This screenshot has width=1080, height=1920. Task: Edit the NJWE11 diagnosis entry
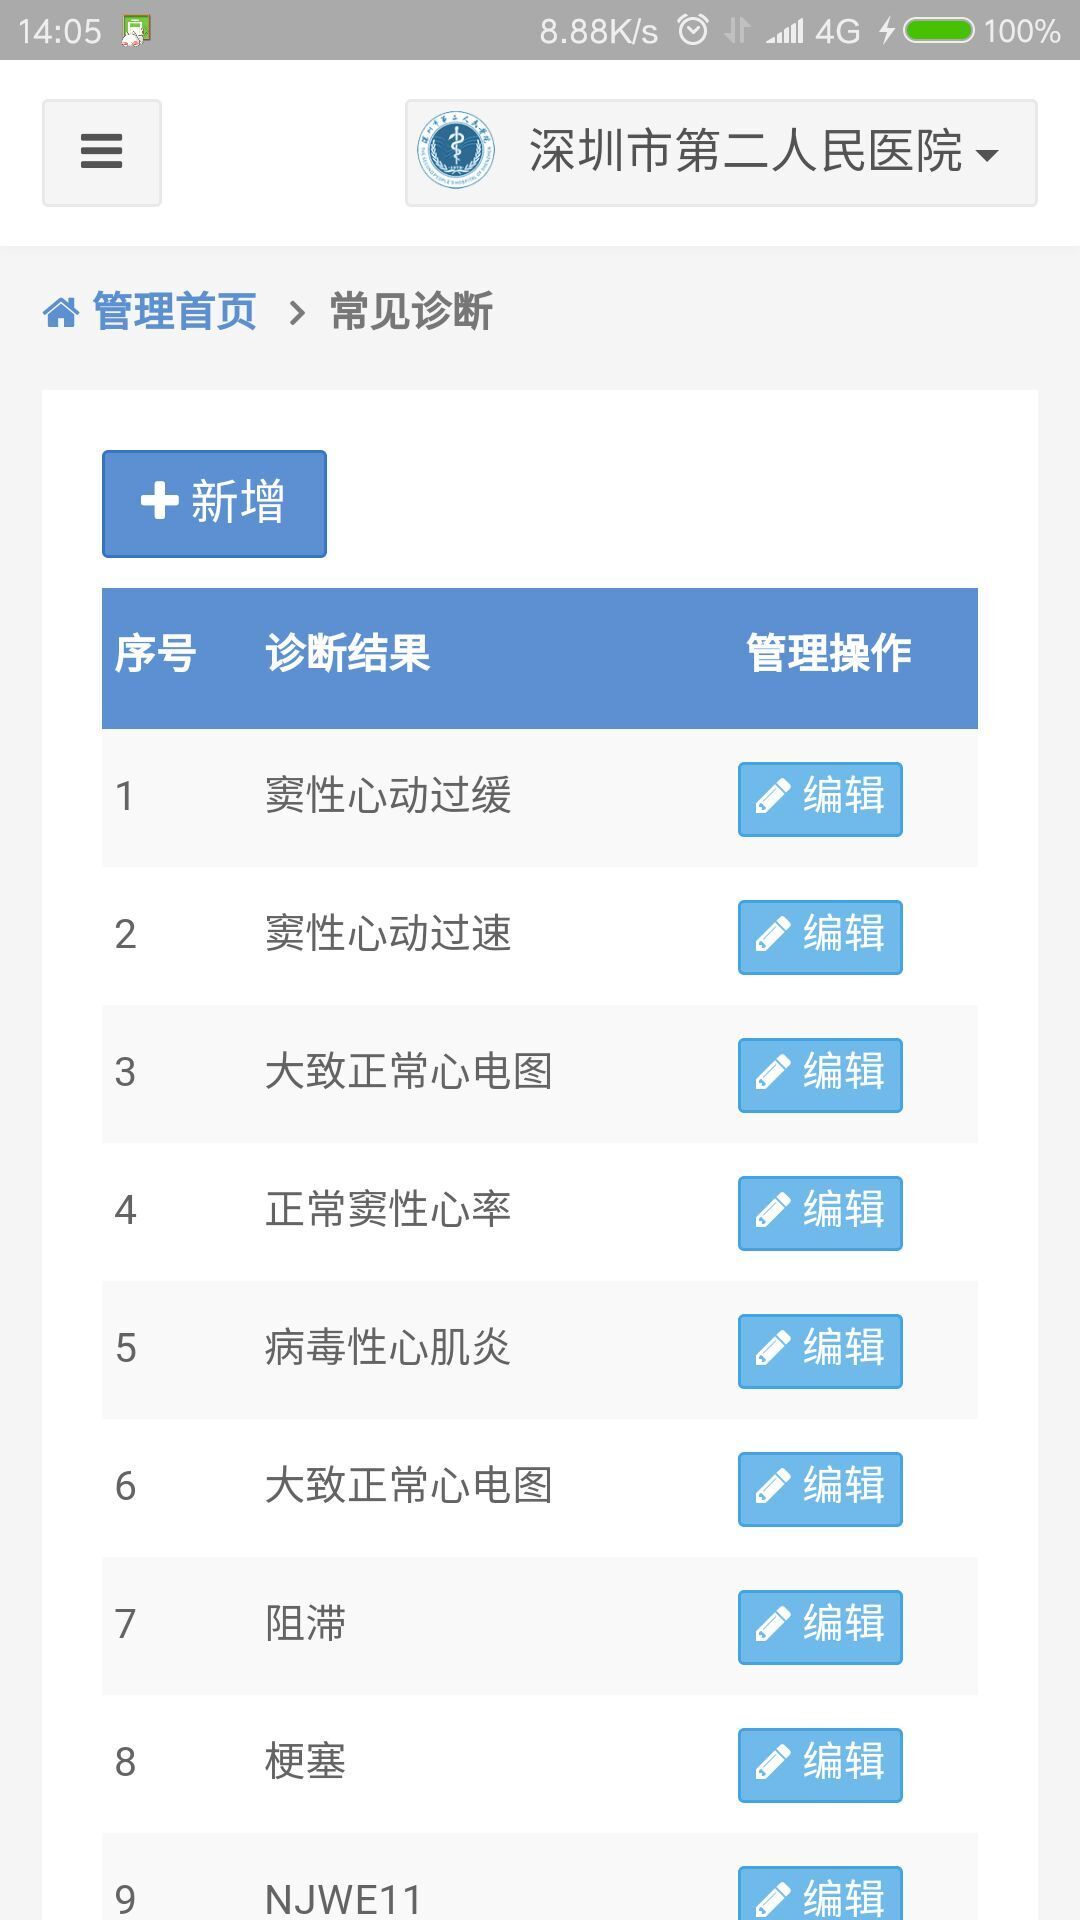820,1895
